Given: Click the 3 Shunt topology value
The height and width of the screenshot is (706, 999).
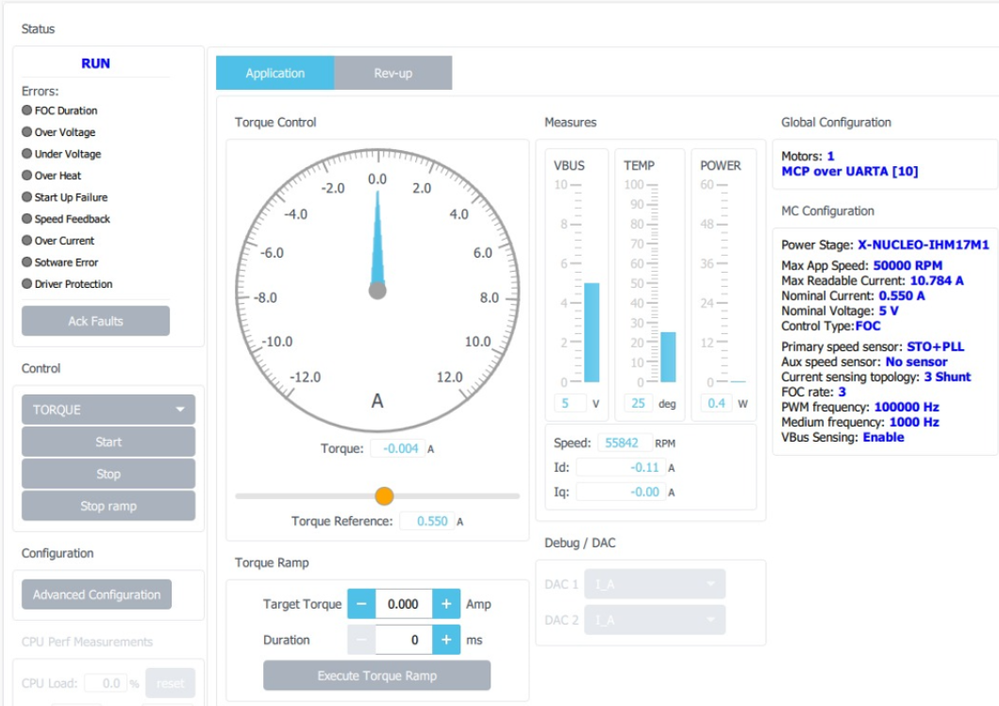Looking at the screenshot, I should pos(947,377).
